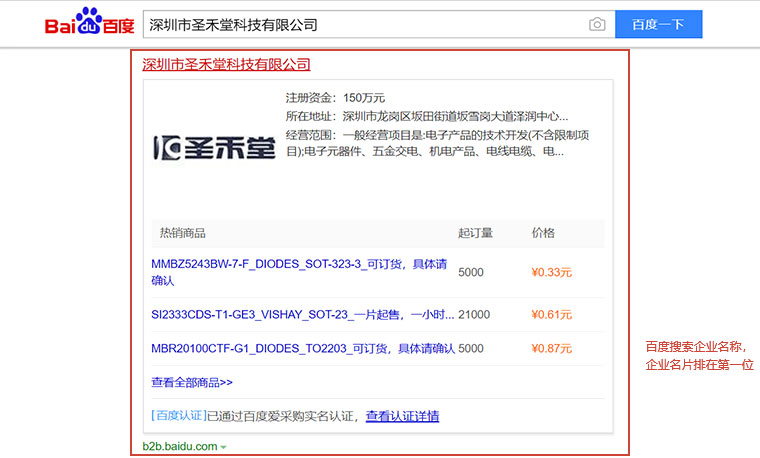This screenshot has width=760, height=458.
Task: Click the b2b.baidu.com source URL
Action: pos(179,446)
